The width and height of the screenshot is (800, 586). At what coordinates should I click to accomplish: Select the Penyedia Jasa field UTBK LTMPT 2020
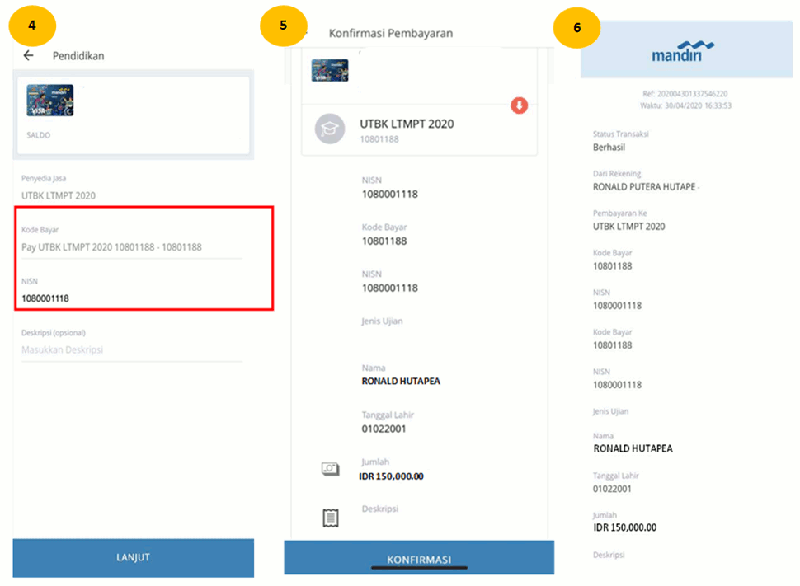58,195
